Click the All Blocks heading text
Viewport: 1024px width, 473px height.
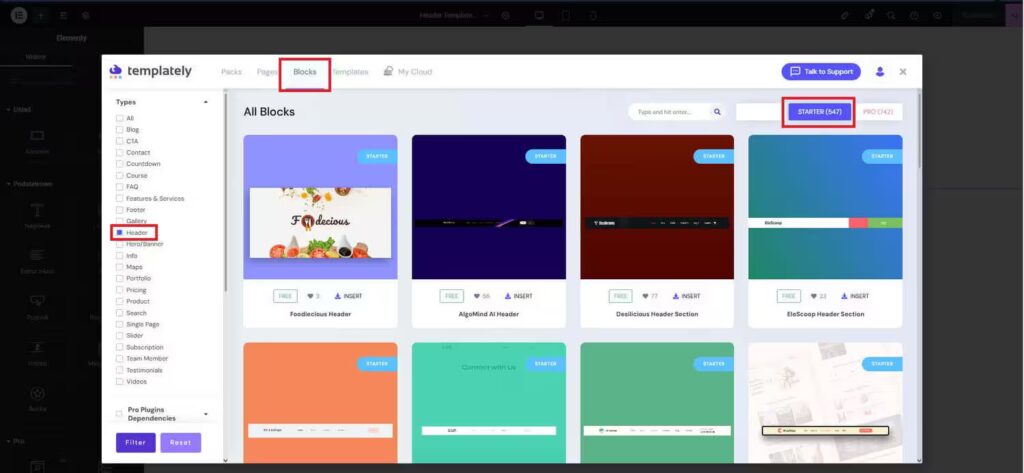click(x=269, y=112)
